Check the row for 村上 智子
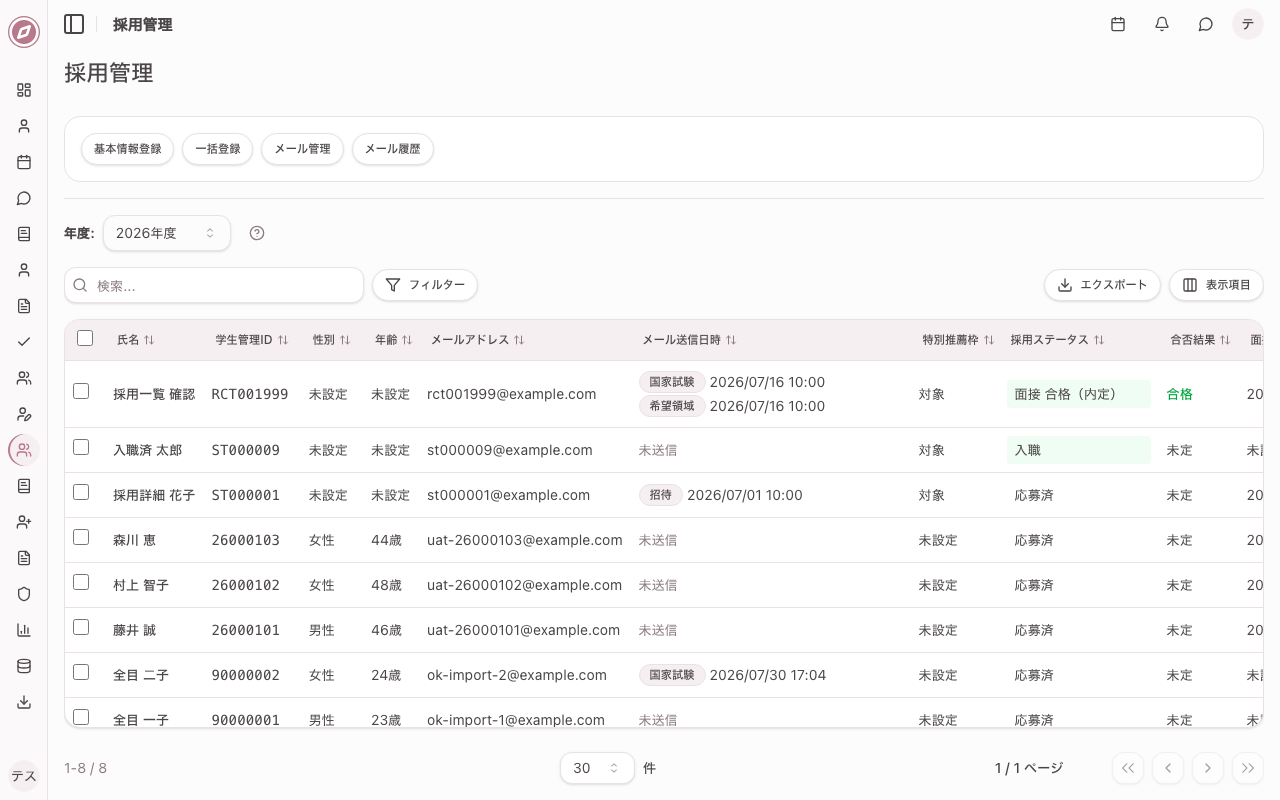 [81, 582]
